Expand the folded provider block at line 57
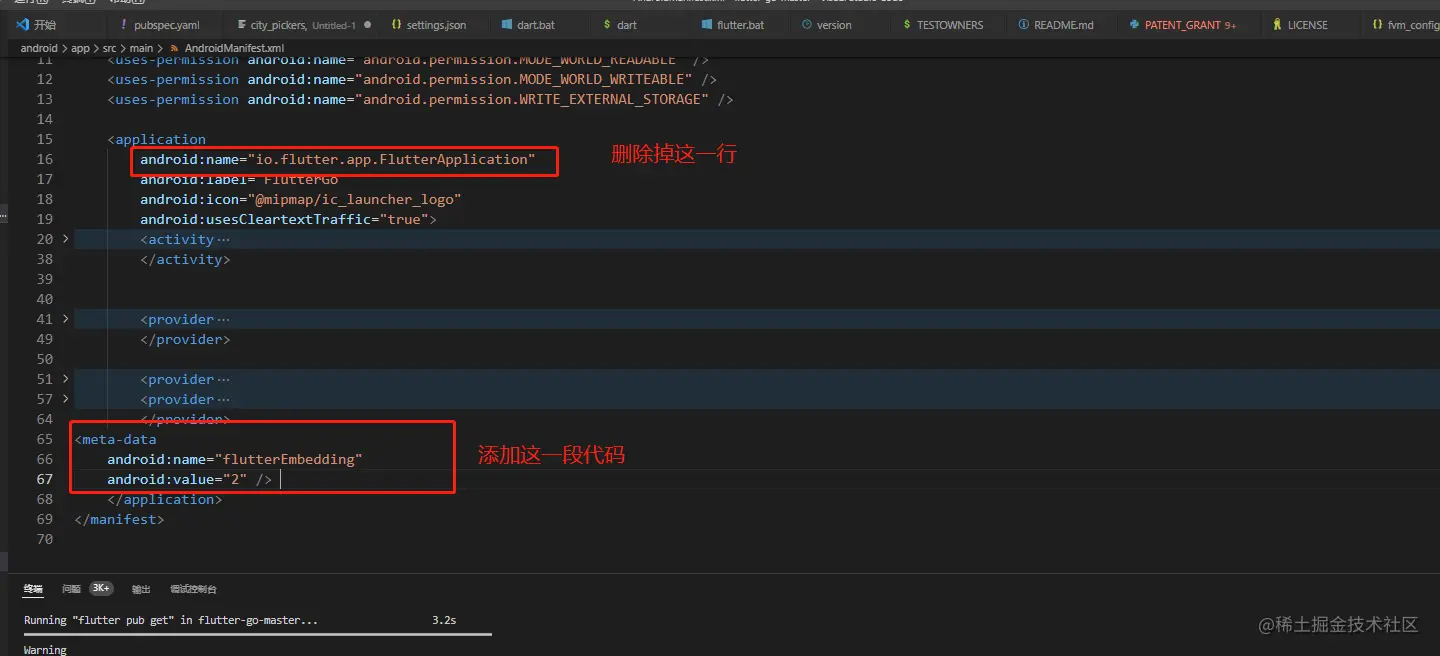 click(66, 399)
